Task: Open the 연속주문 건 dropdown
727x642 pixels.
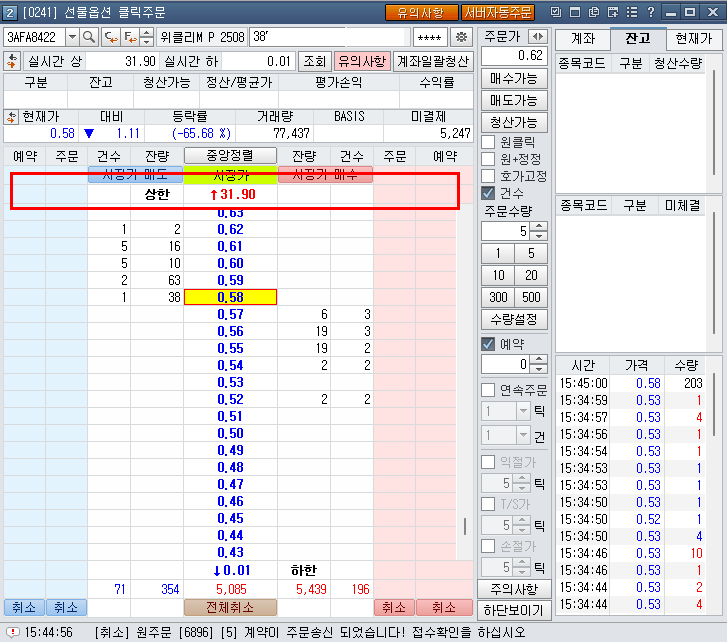Action: [523, 435]
